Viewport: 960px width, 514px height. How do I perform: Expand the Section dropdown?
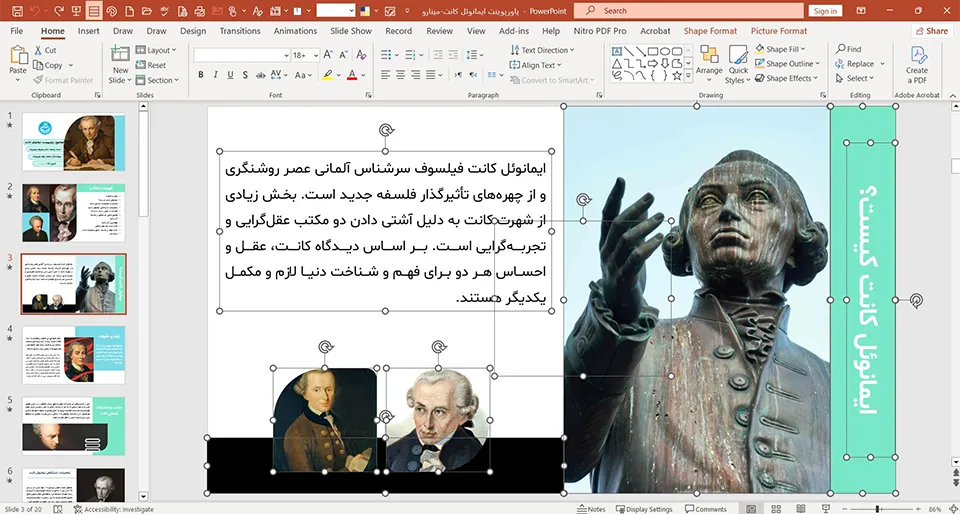click(x=157, y=80)
